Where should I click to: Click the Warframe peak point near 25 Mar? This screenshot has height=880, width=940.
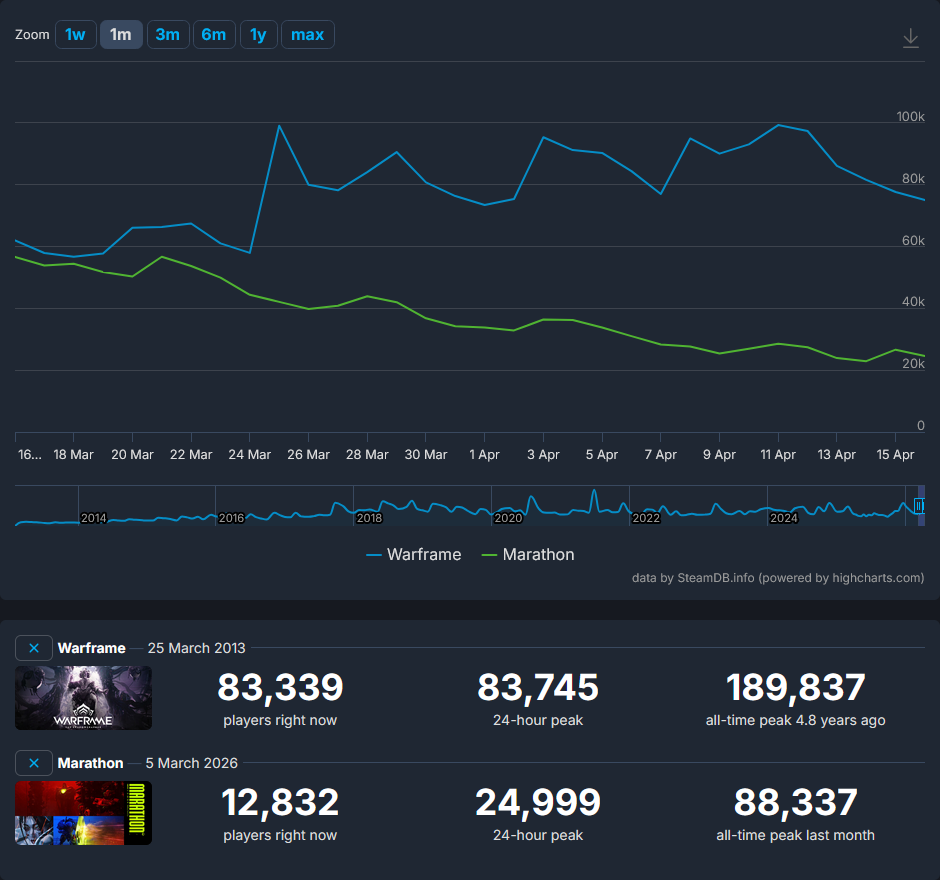point(279,126)
